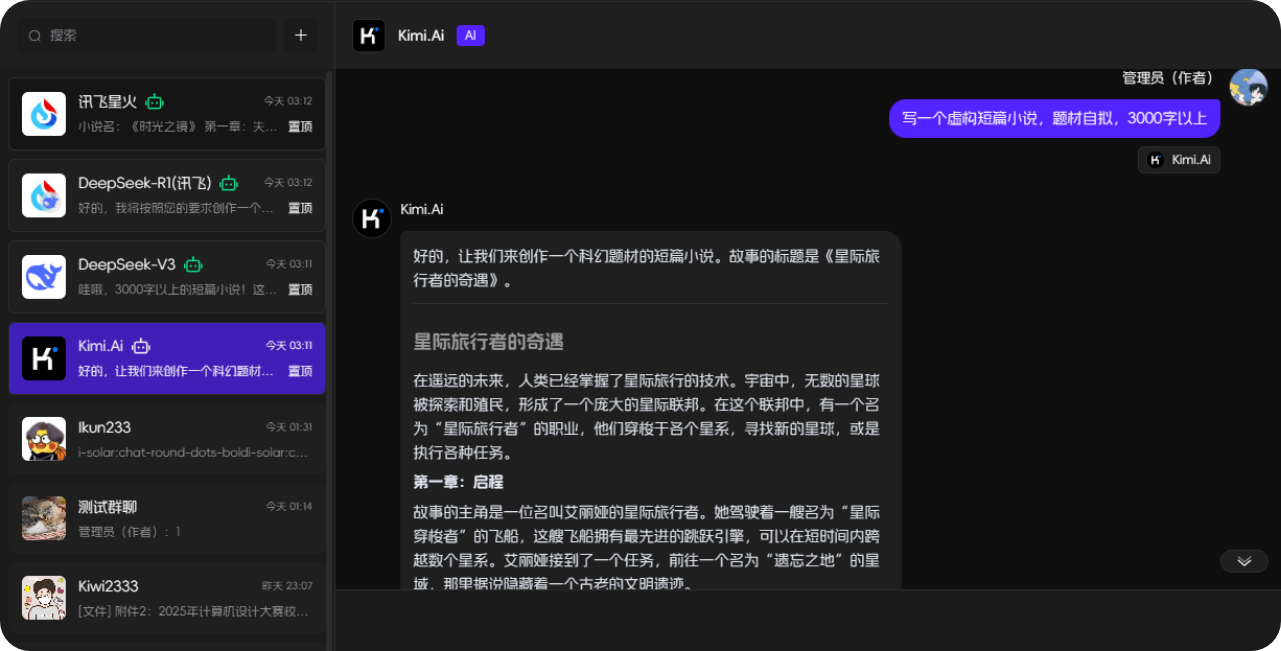
Task: Select the Kimi.Ai chat in sidebar
Action: click(x=167, y=358)
